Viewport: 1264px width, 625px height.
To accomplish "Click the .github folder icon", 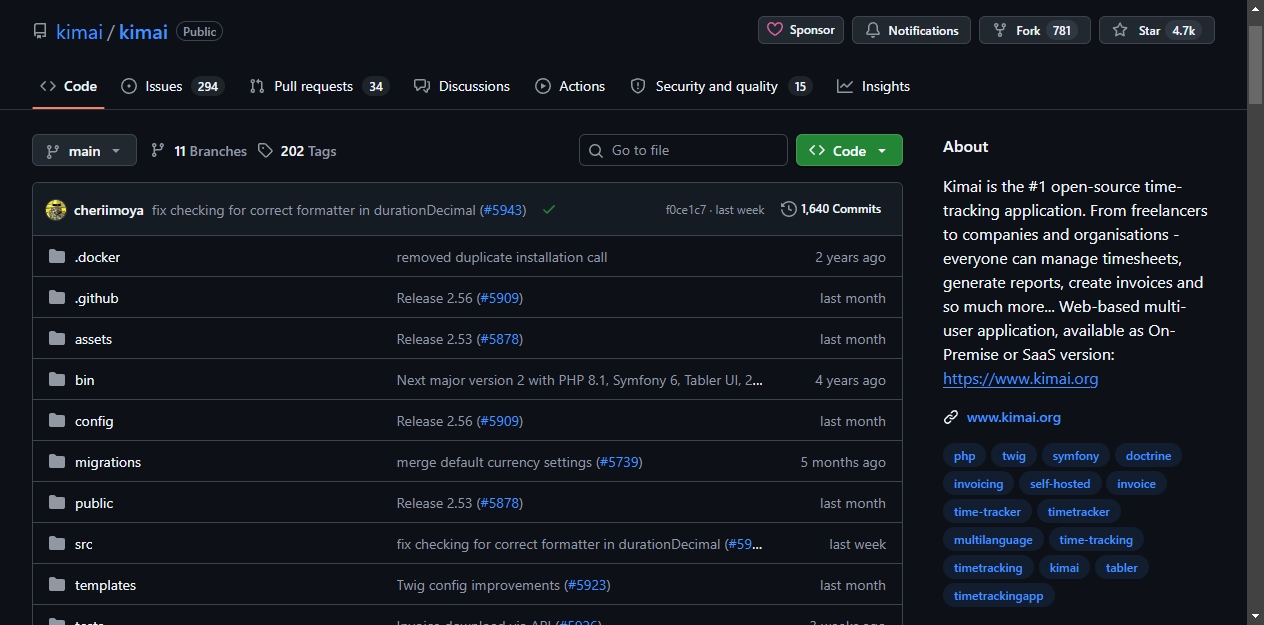I will tap(57, 298).
